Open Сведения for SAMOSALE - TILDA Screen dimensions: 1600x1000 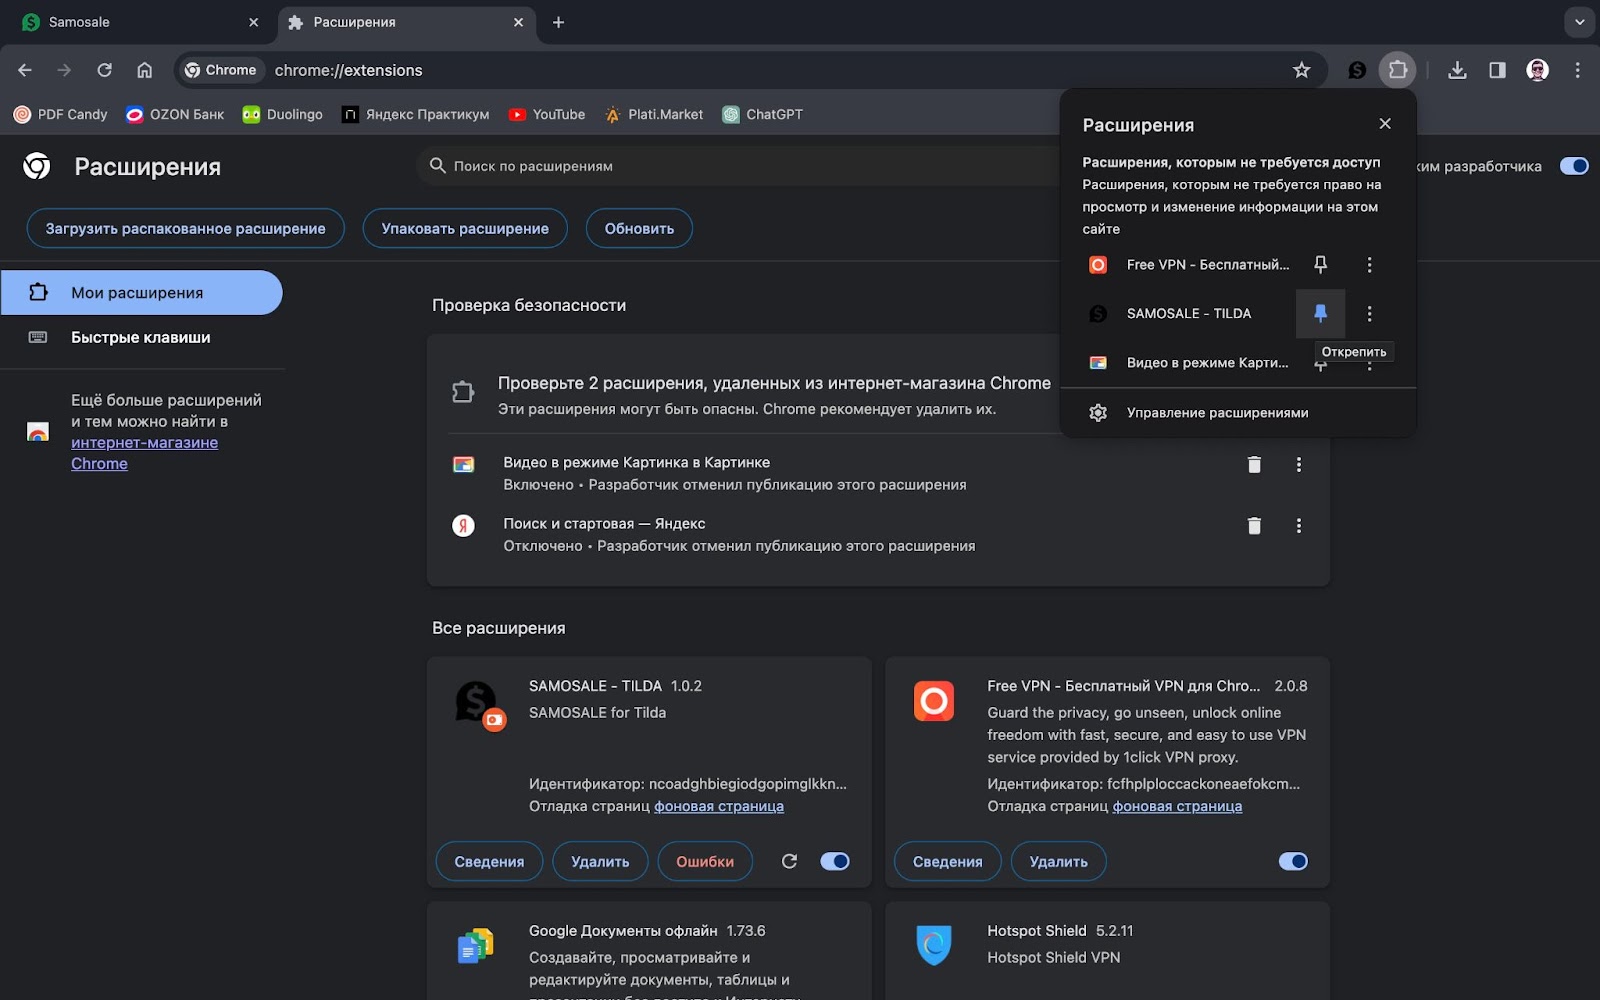click(489, 861)
